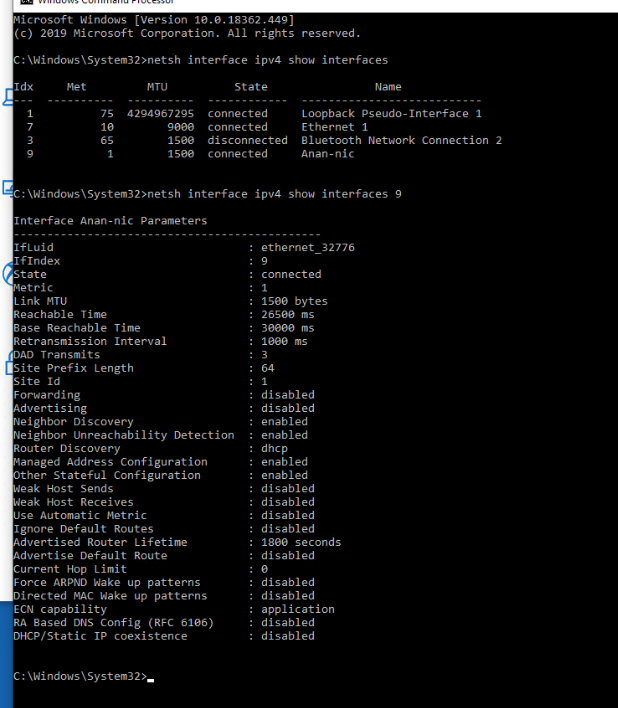Image resolution: width=618 pixels, height=708 pixels.
Task: Click the Router Discovery 'dhcp' value
Action: point(274,449)
